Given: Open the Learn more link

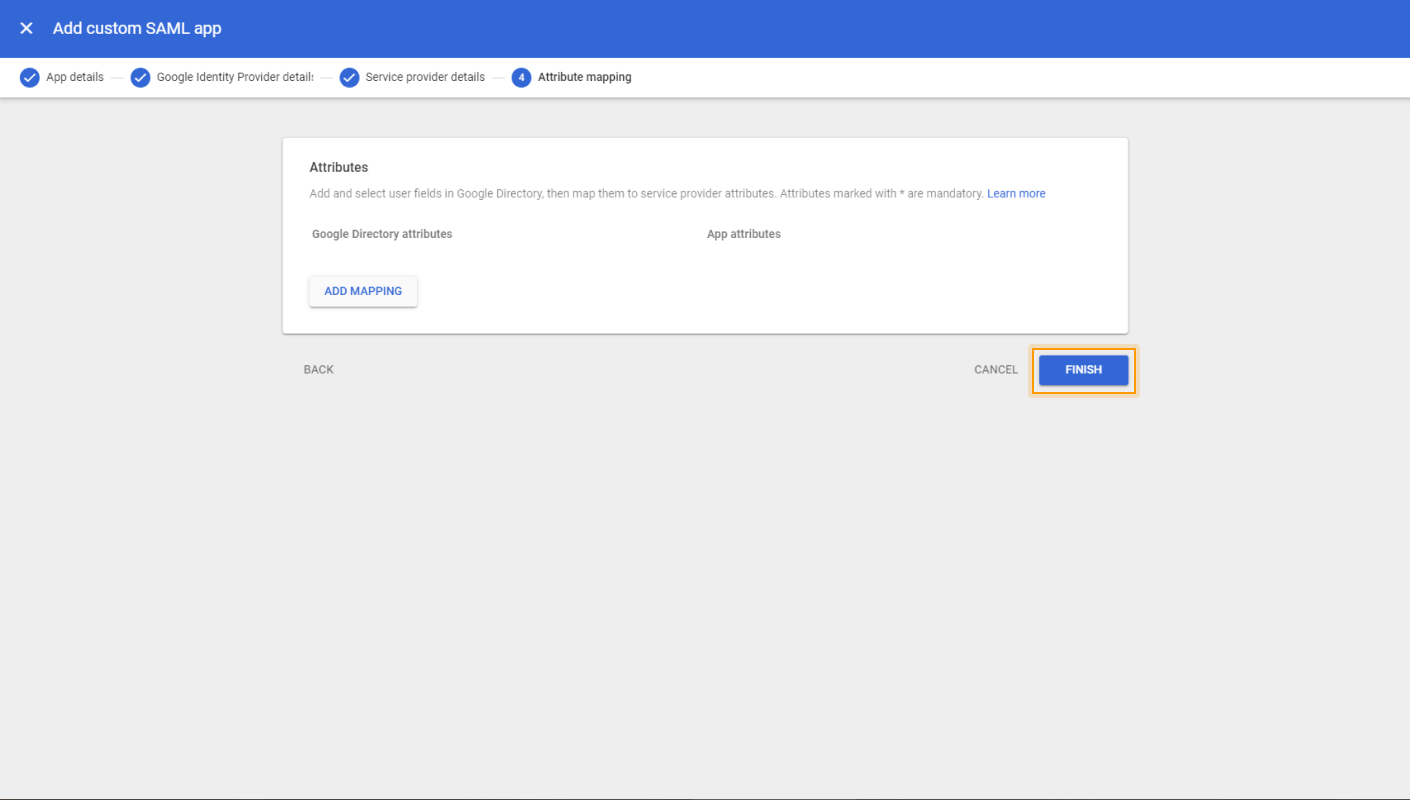Looking at the screenshot, I should click(1016, 194).
